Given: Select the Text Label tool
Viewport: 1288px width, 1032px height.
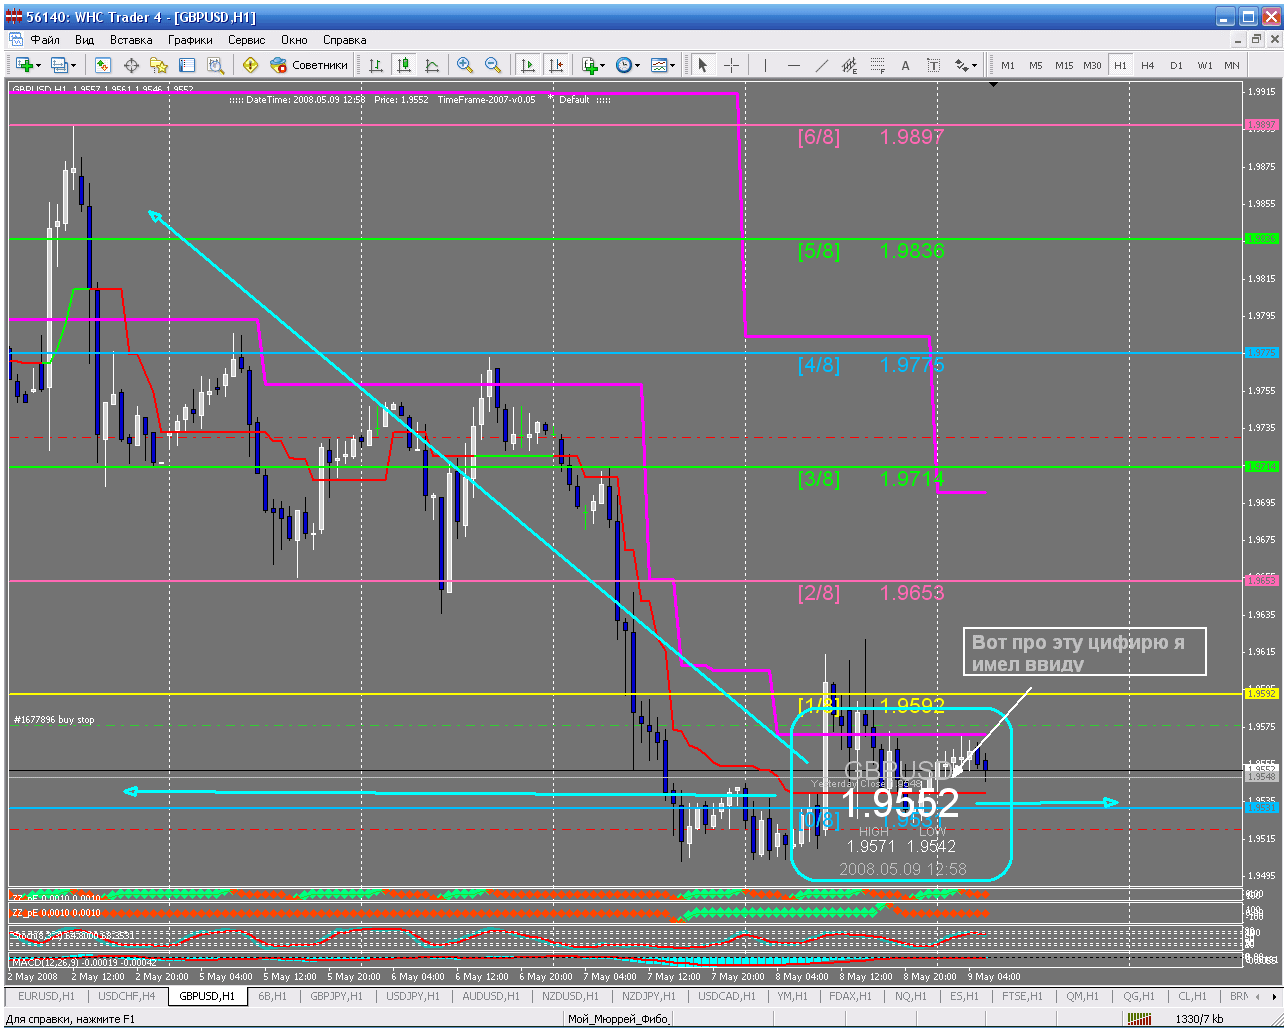Looking at the screenshot, I should pos(933,65).
